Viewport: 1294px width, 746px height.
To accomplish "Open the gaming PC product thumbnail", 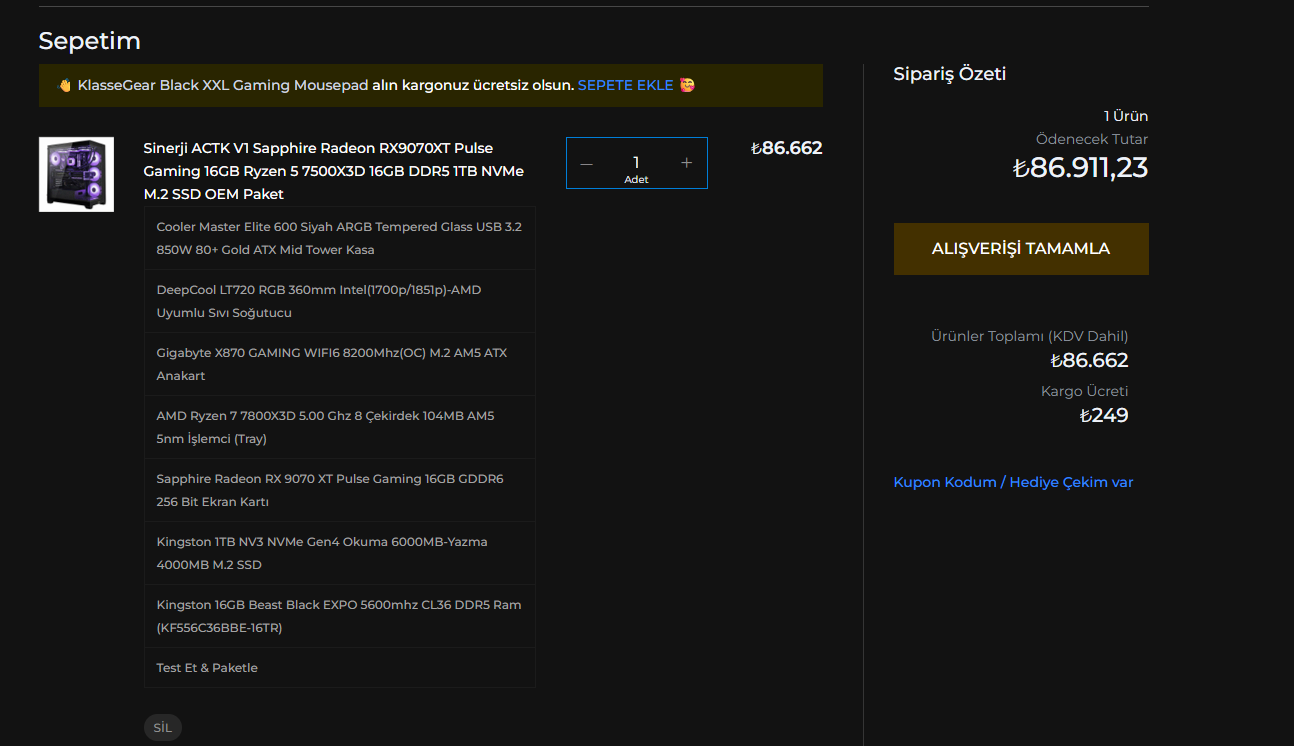I will tap(76, 174).
